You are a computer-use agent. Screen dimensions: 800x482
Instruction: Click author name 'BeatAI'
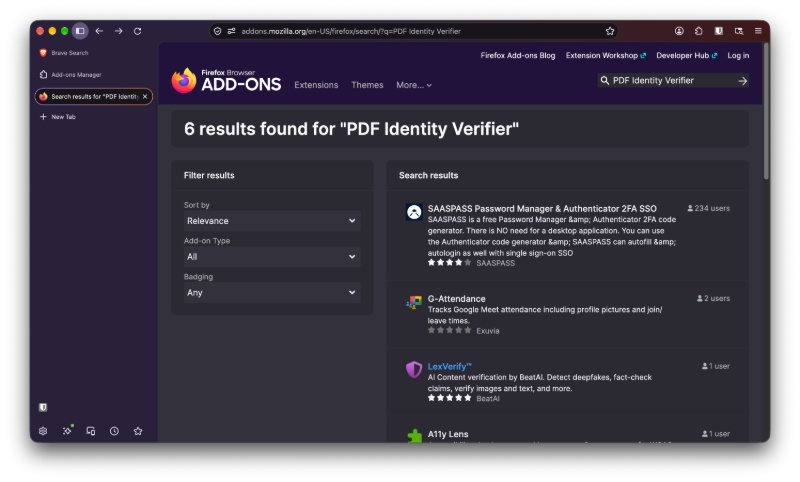click(x=487, y=398)
